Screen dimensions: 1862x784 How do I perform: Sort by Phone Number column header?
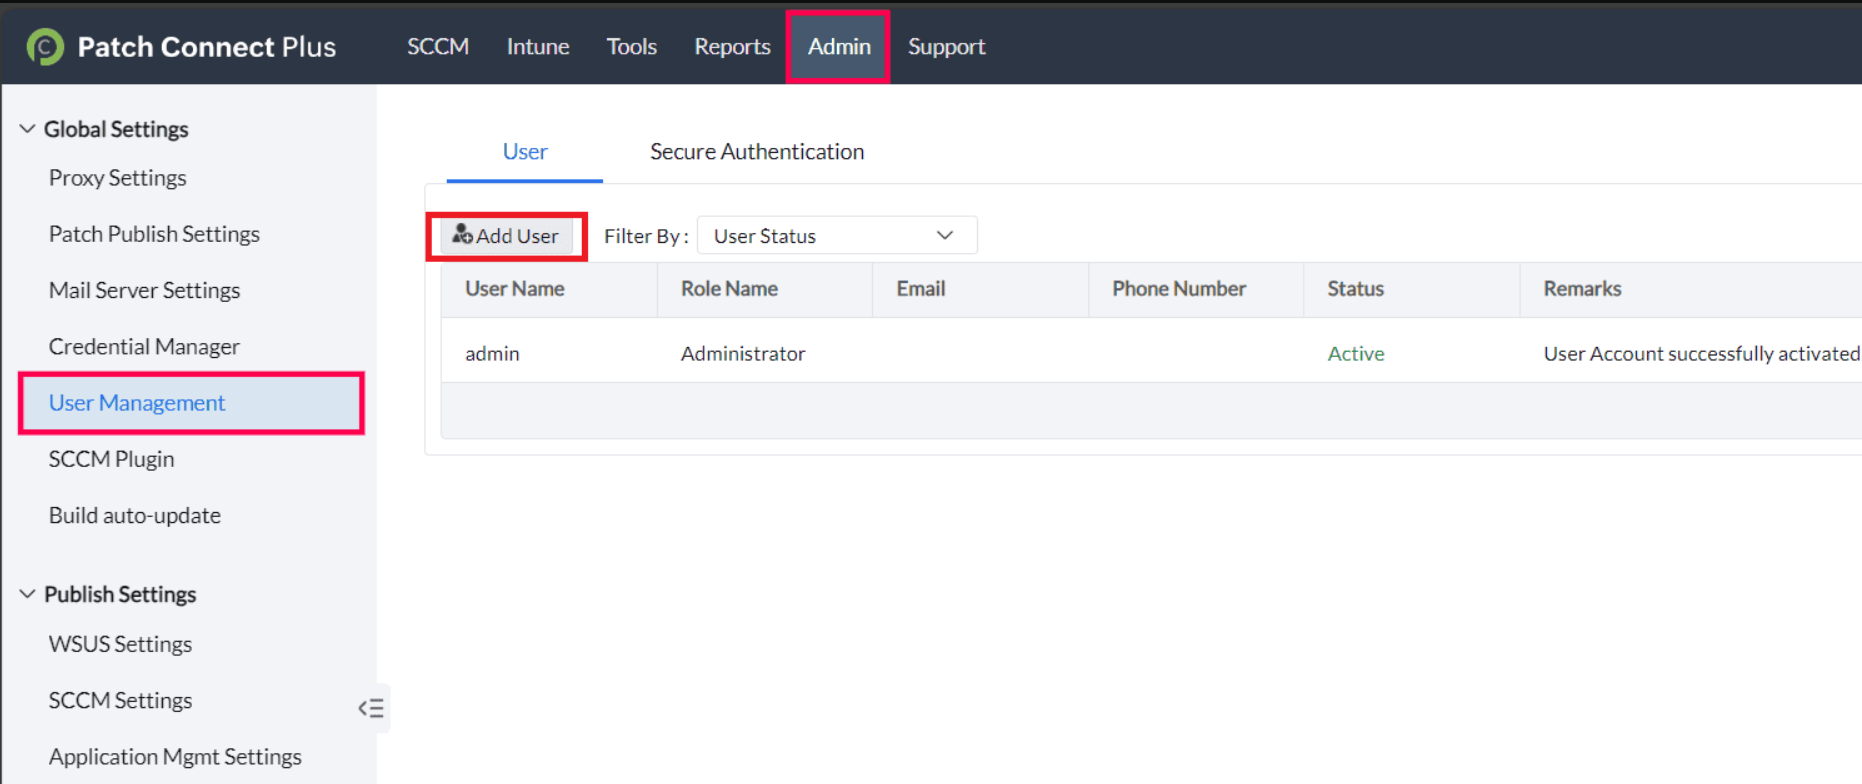pos(1179,289)
